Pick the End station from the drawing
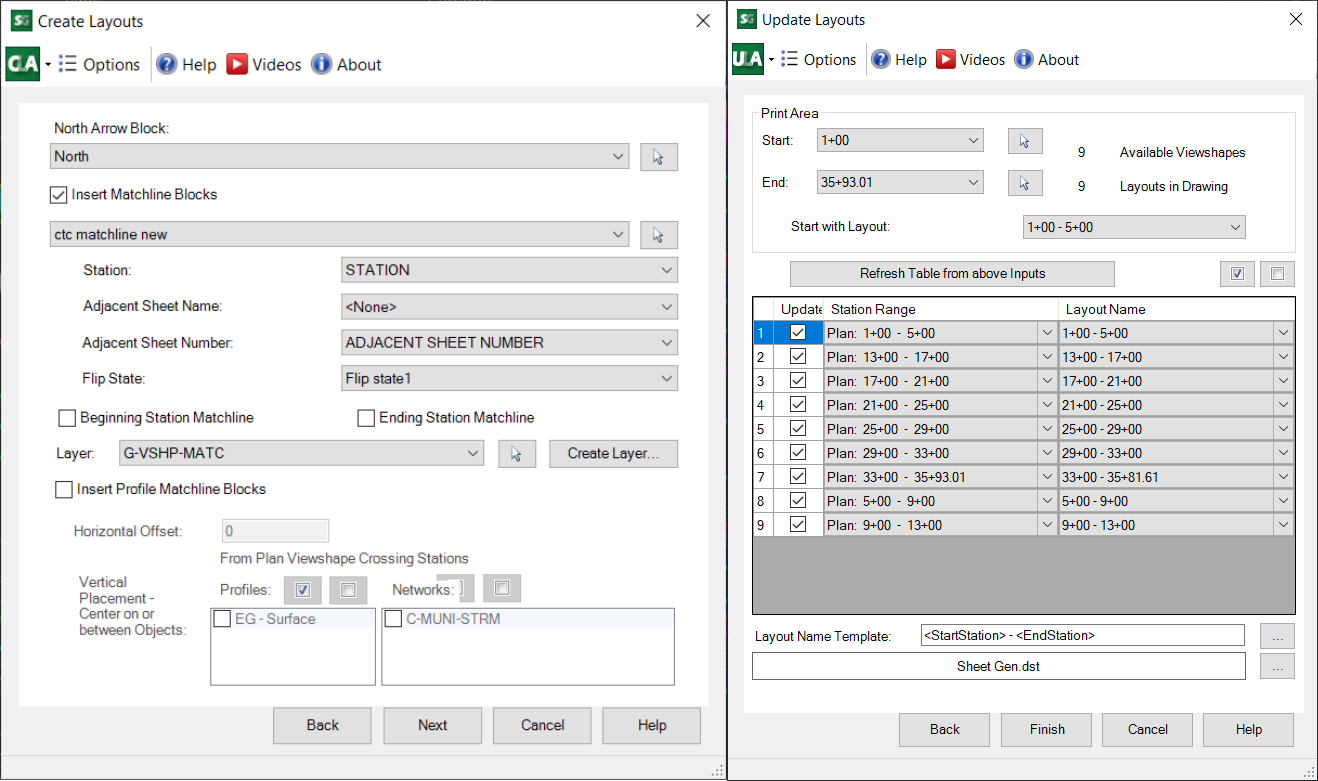 coord(1024,183)
